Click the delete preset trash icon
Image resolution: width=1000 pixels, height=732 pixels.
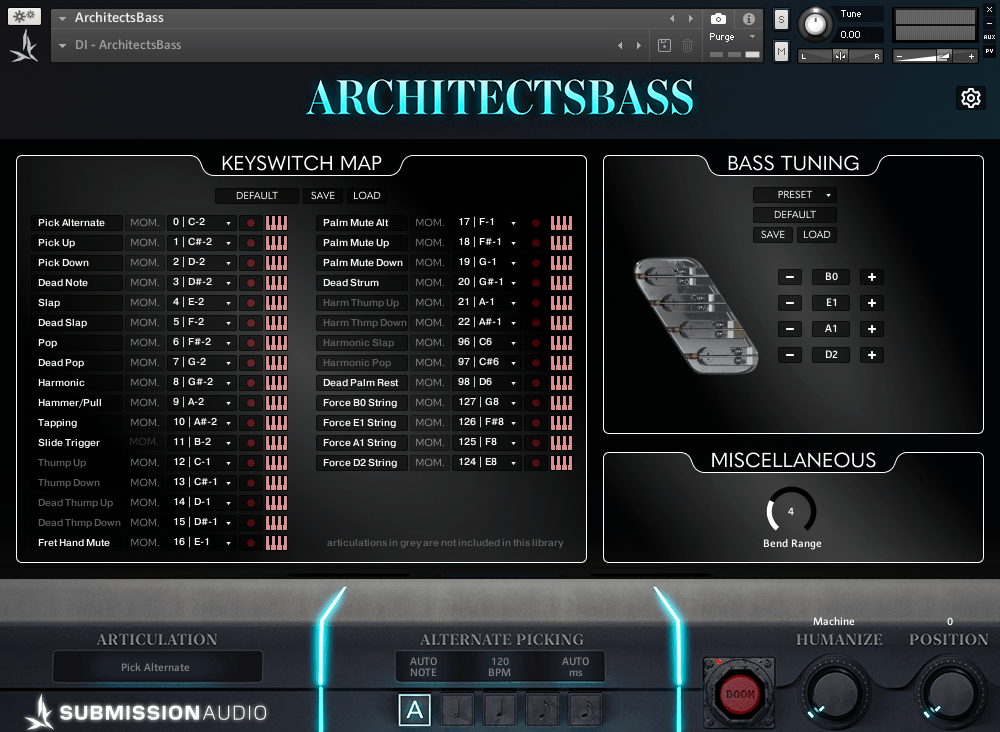(x=688, y=45)
